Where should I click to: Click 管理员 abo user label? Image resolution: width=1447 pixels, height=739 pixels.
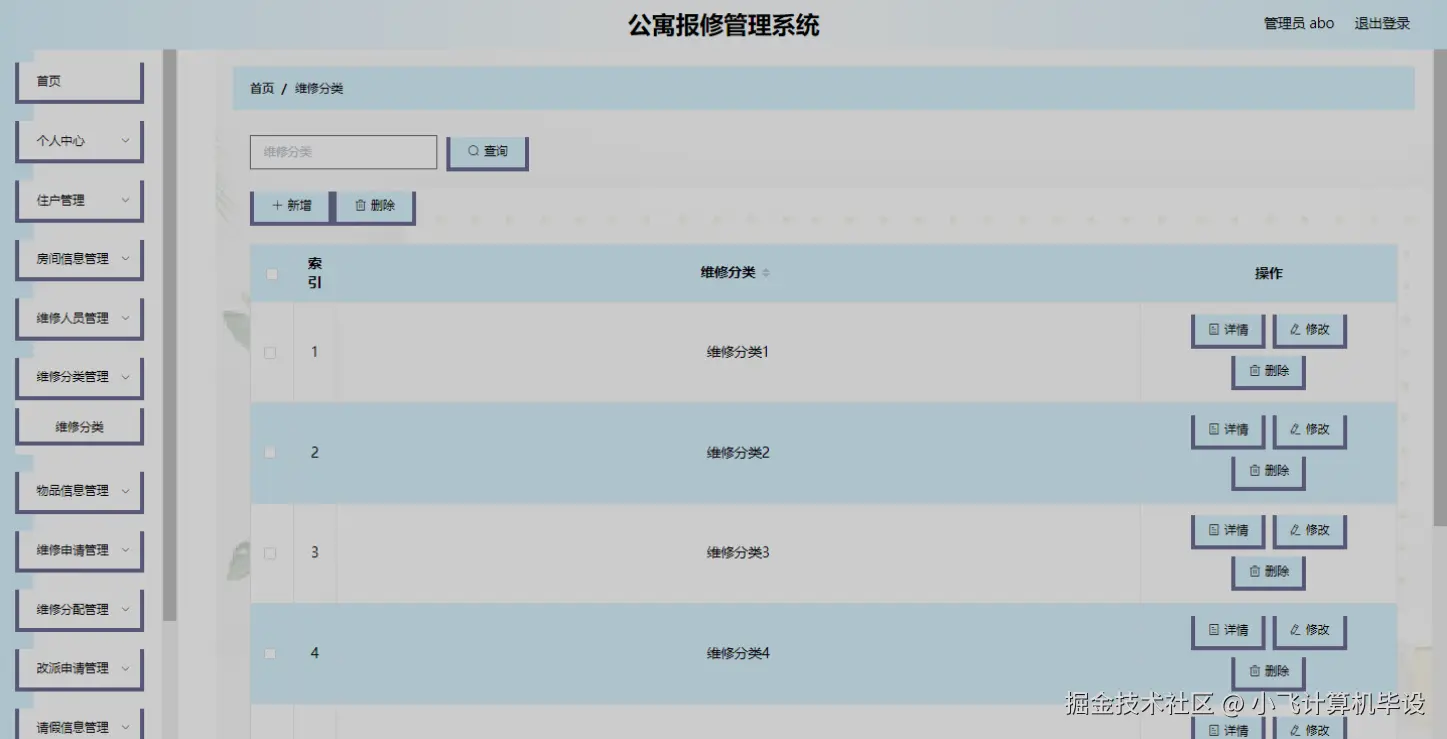1299,23
